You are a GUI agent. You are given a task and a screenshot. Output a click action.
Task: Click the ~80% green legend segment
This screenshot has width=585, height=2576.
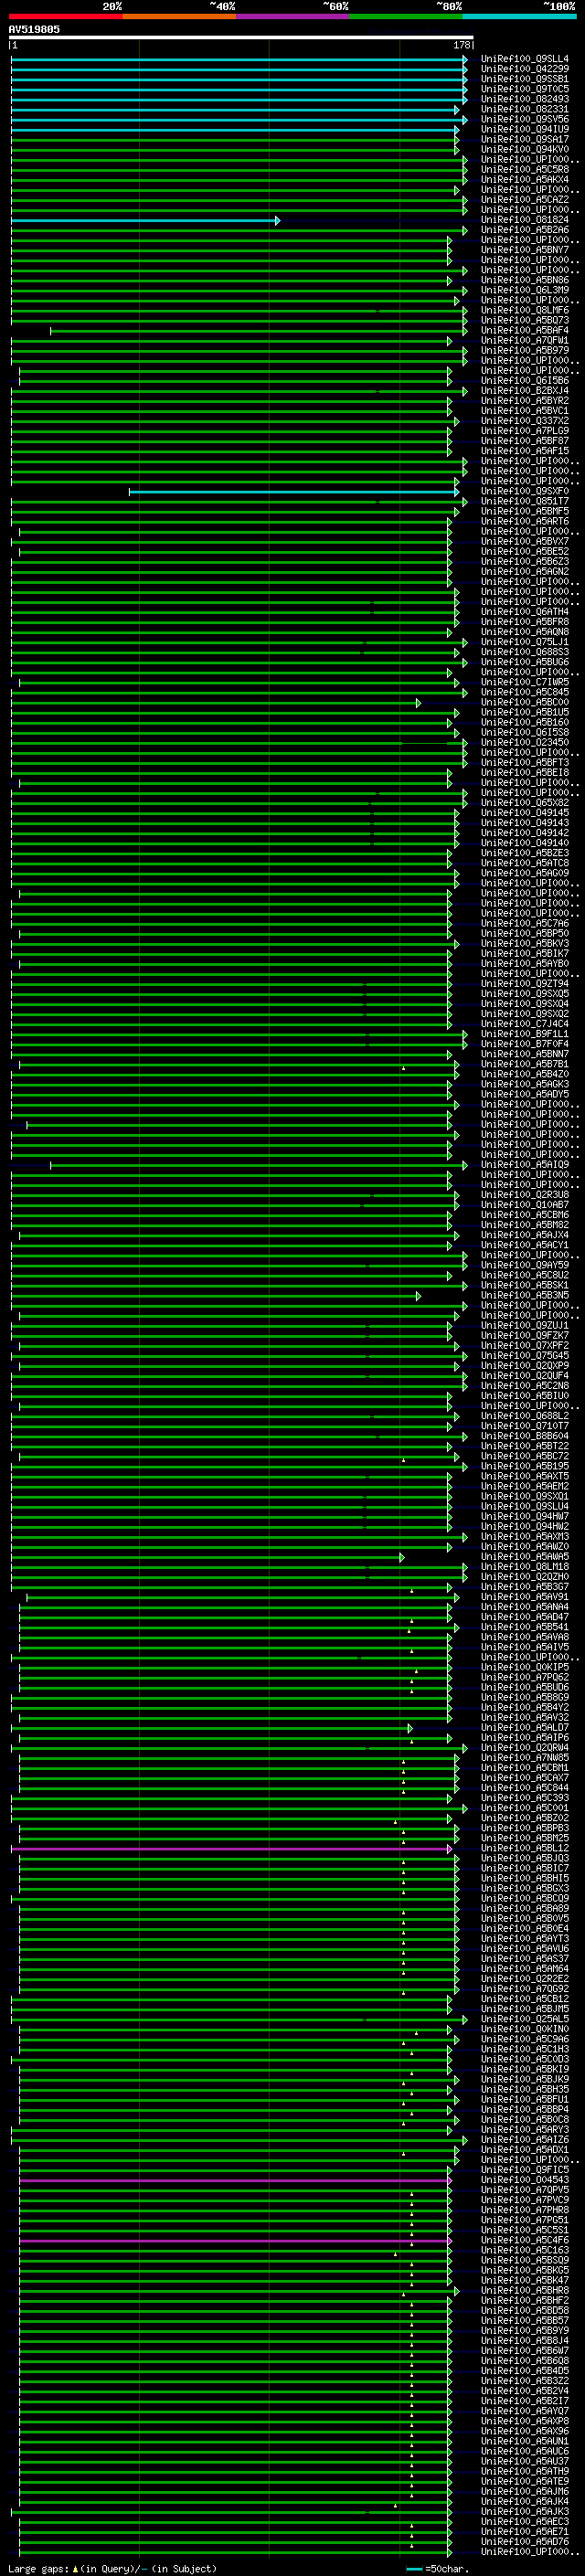click(x=406, y=16)
